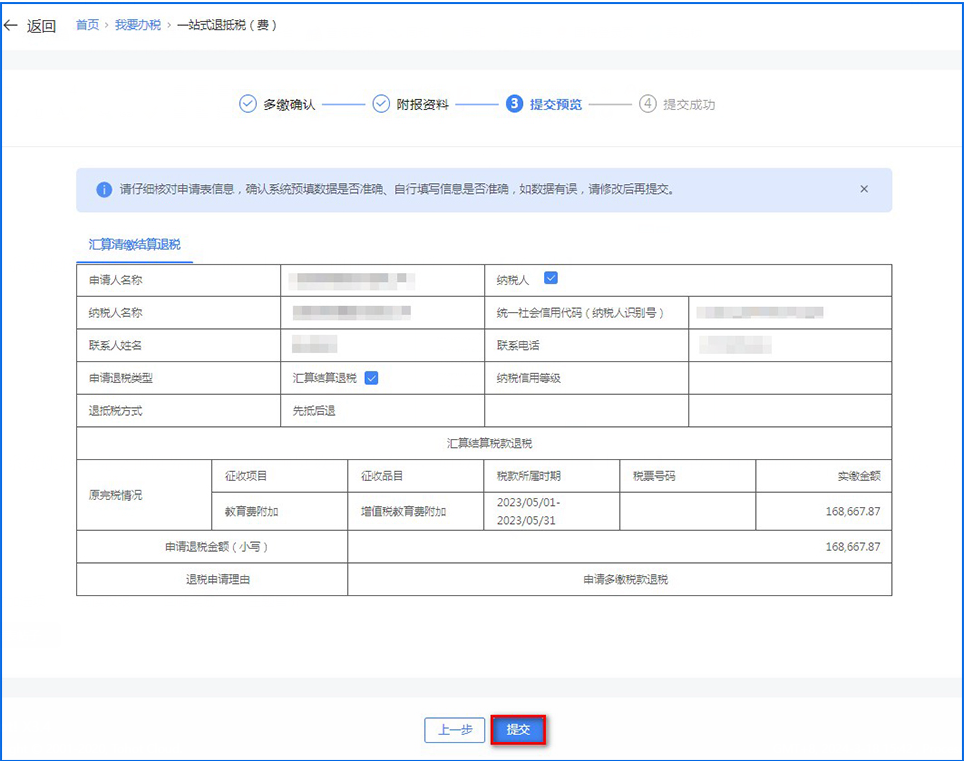Click the 退抵税方式 value 先抵后退 cell

point(314,411)
